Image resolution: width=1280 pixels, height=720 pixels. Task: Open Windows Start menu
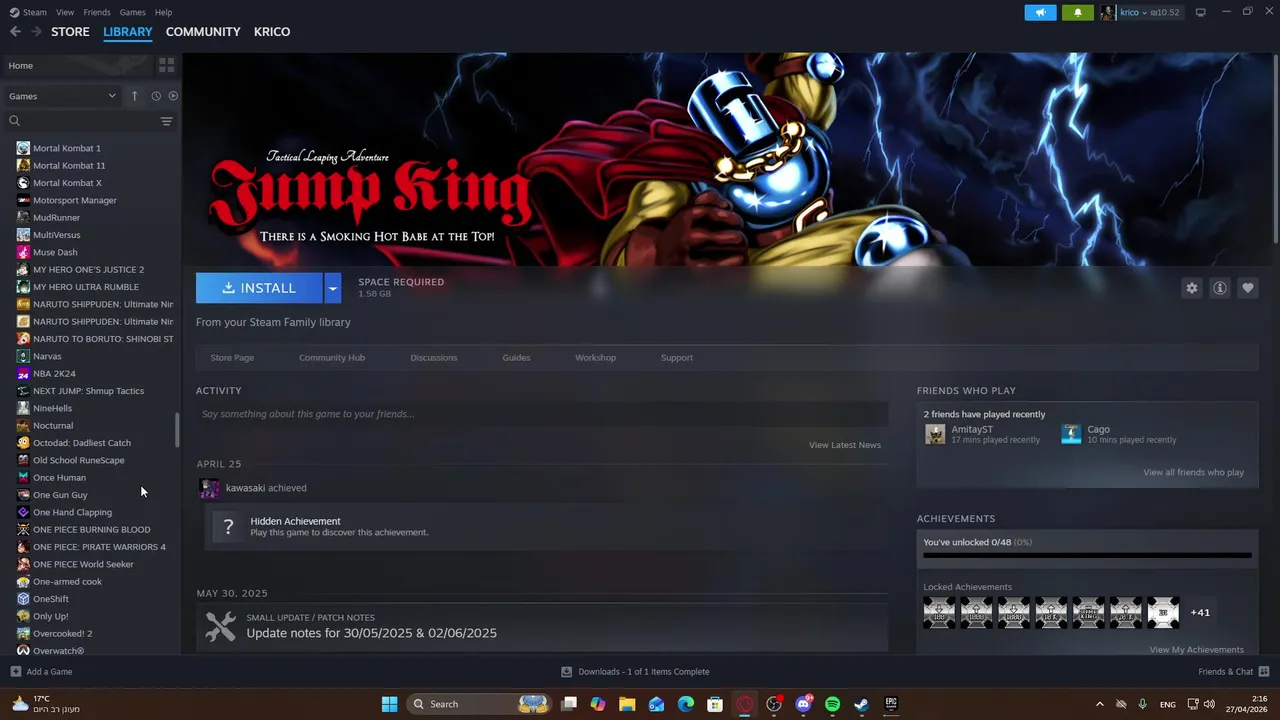click(389, 704)
